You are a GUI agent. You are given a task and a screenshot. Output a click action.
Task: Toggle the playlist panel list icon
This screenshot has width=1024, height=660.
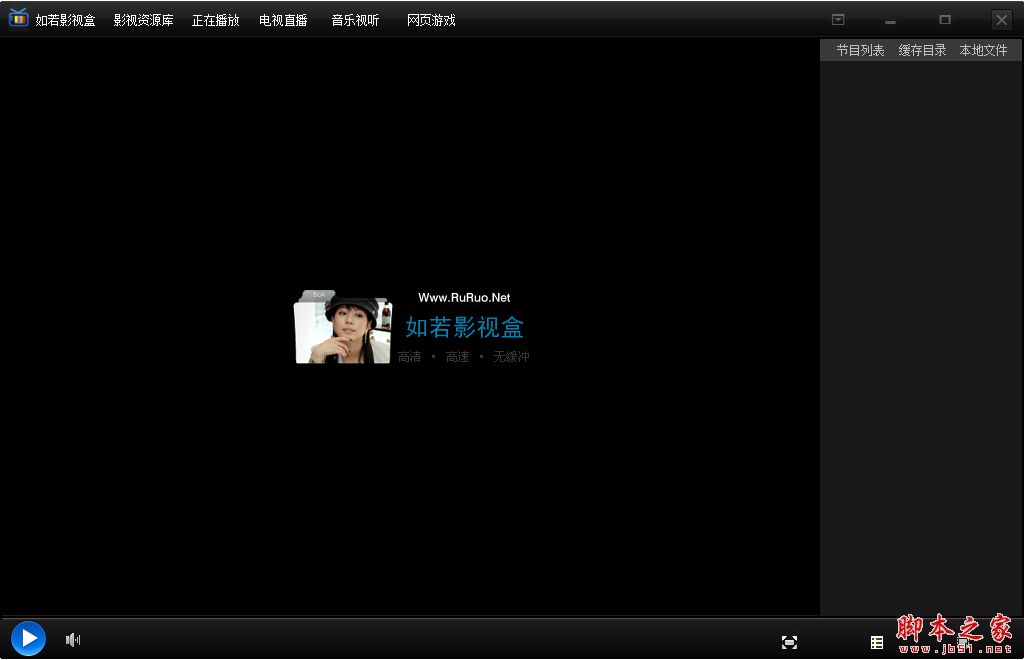click(x=877, y=642)
